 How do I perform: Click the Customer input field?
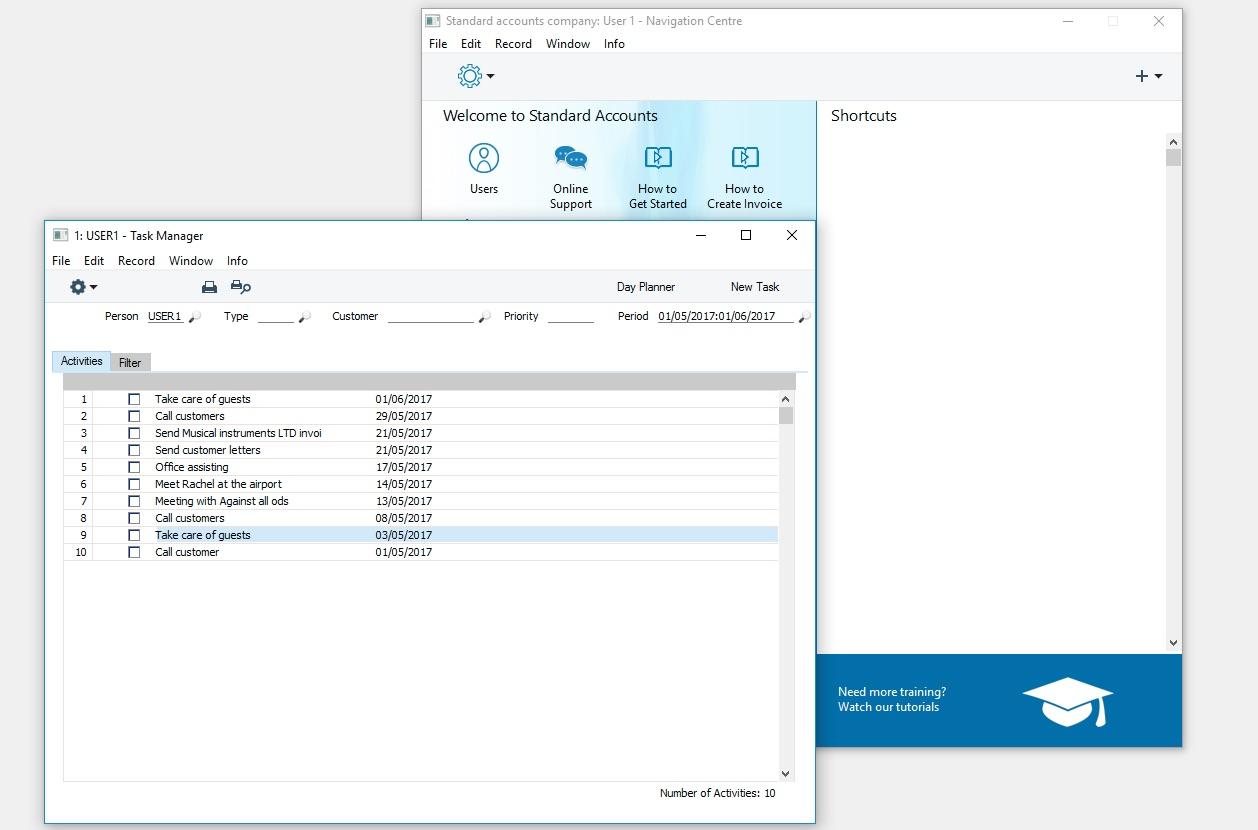pos(431,316)
